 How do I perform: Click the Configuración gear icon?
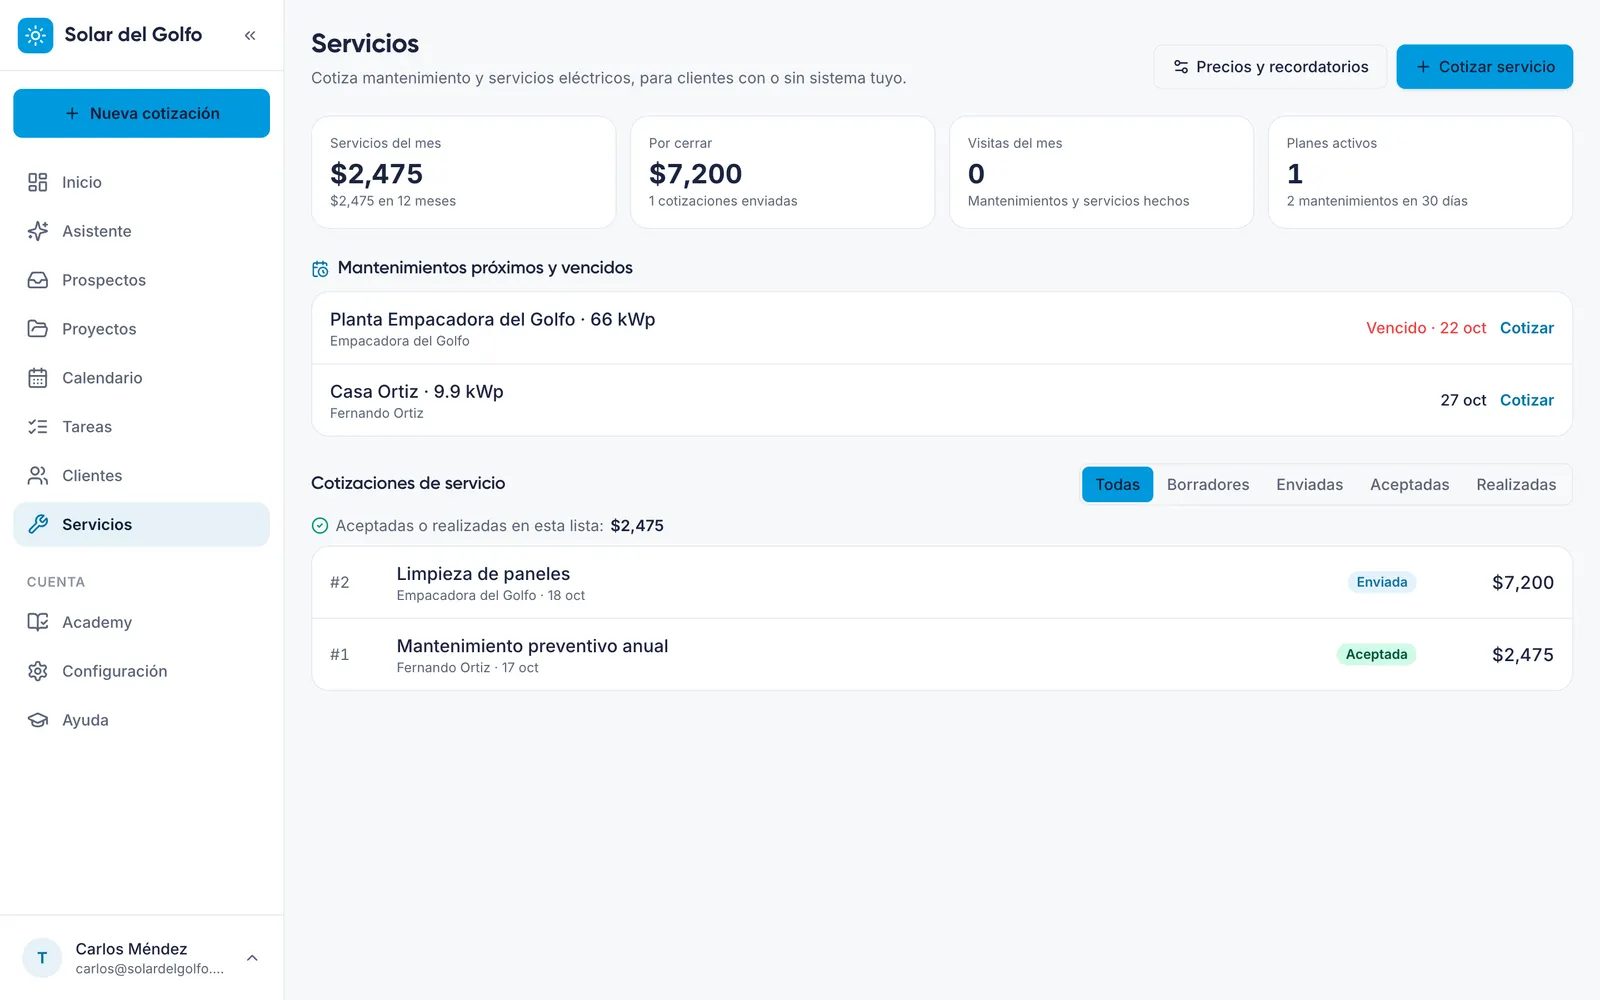click(38, 671)
